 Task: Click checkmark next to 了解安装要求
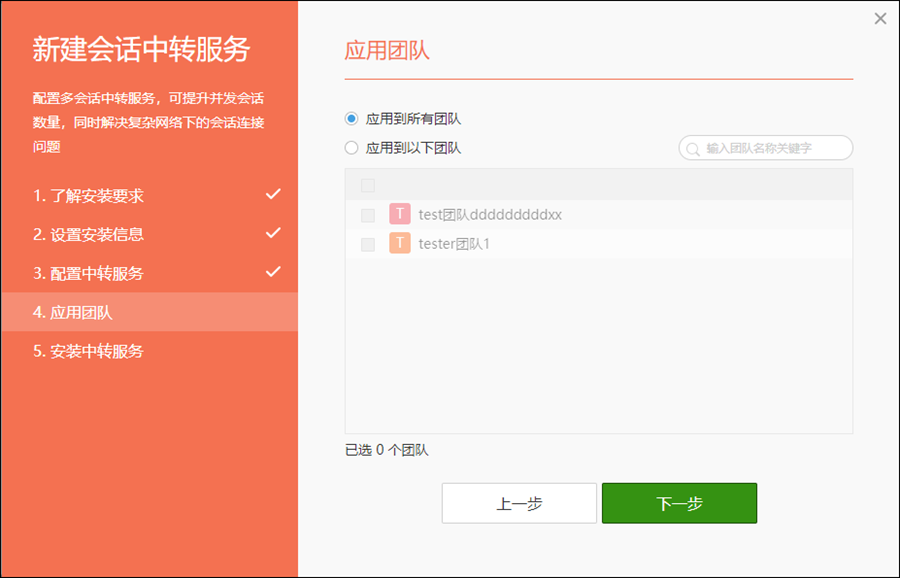(x=273, y=194)
